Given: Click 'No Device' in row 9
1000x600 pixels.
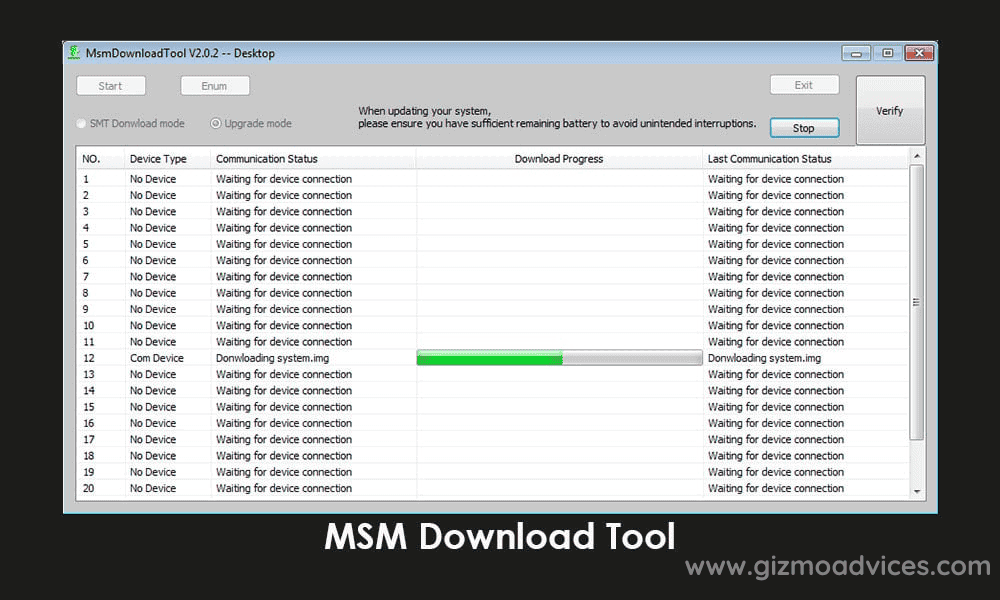Looking at the screenshot, I should [153, 309].
